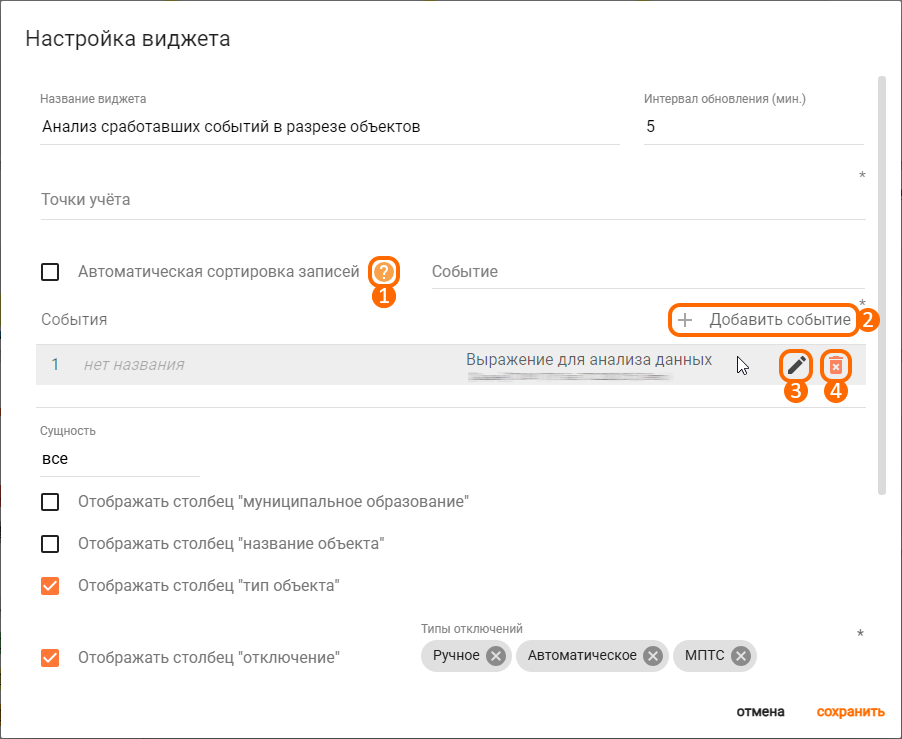
Task: Uncheck отключение column checkbox
Action: 50,657
